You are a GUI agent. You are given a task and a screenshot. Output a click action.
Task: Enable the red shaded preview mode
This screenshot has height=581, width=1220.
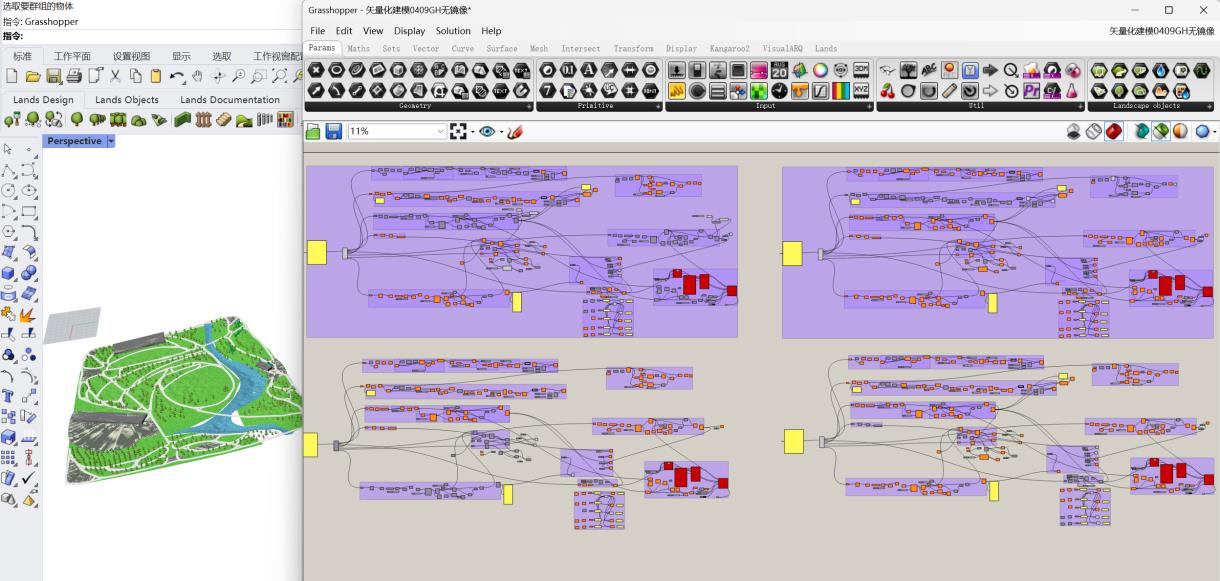(1113, 132)
